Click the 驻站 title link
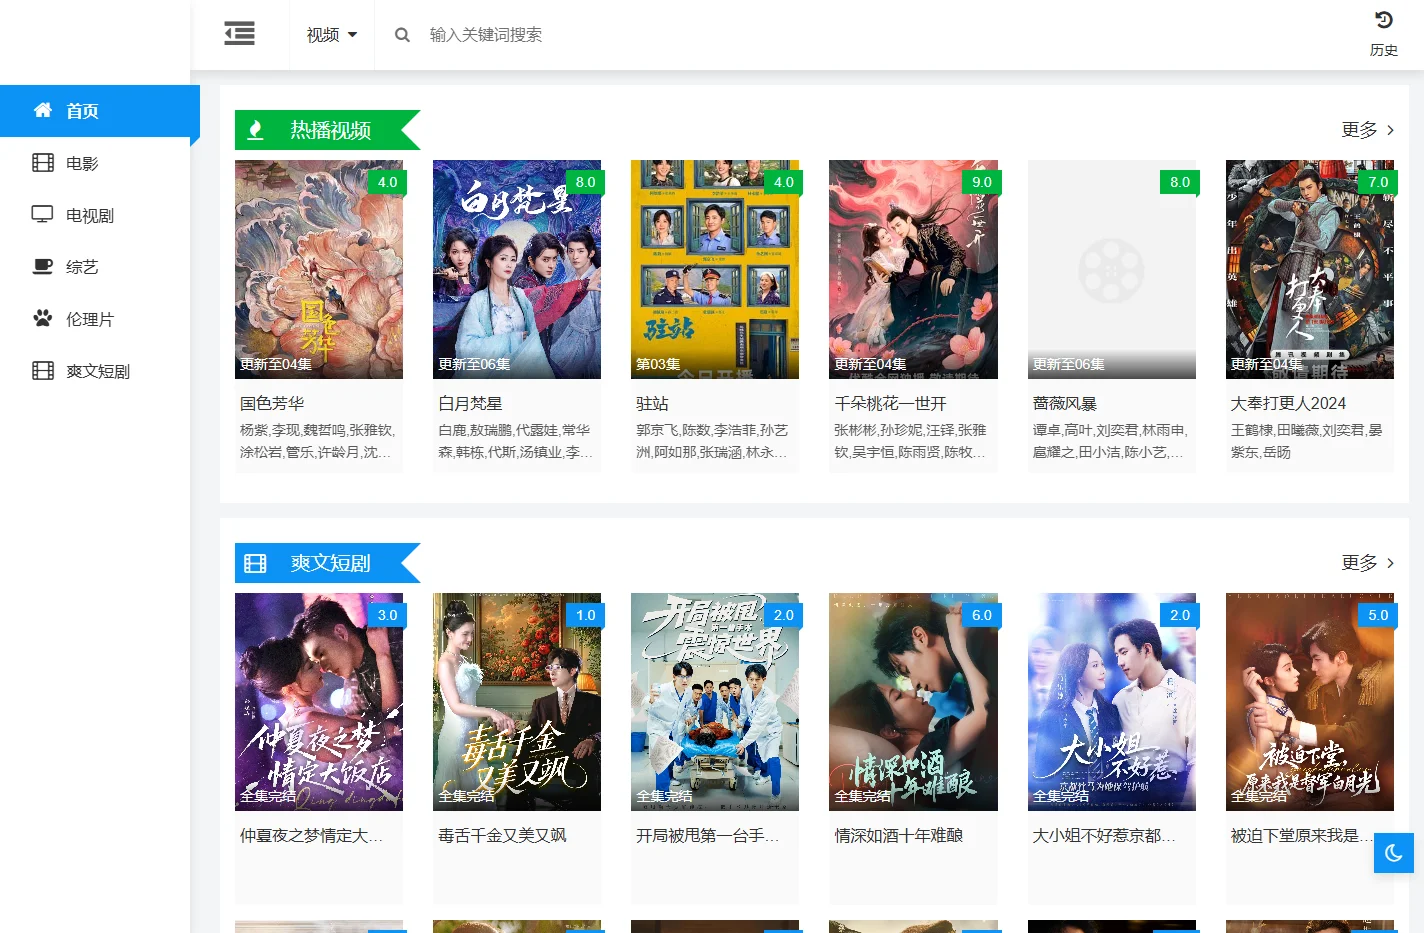The height and width of the screenshot is (933, 1424). 652,403
